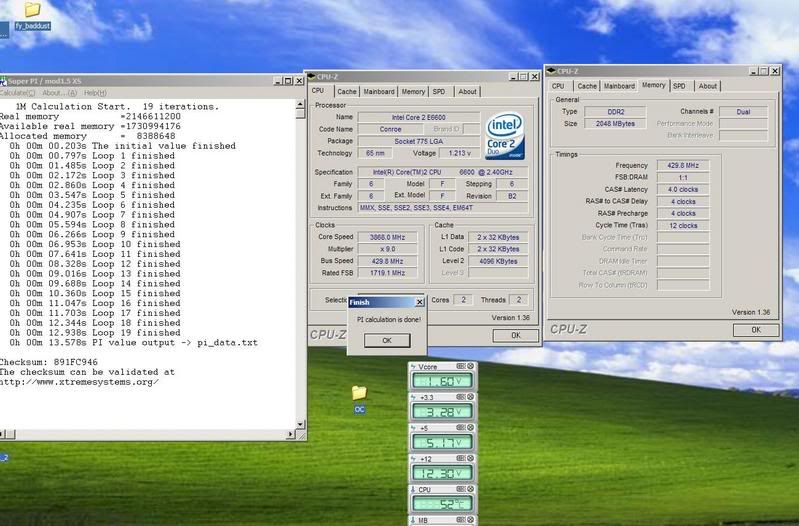Click the +12 gauge 12.30 V readout
This screenshot has width=799, height=526.
(442, 473)
